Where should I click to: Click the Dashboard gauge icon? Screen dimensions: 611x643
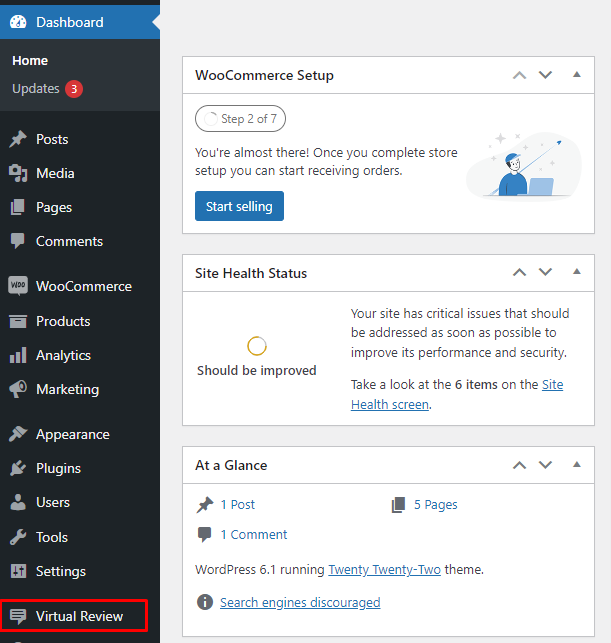[x=18, y=22]
